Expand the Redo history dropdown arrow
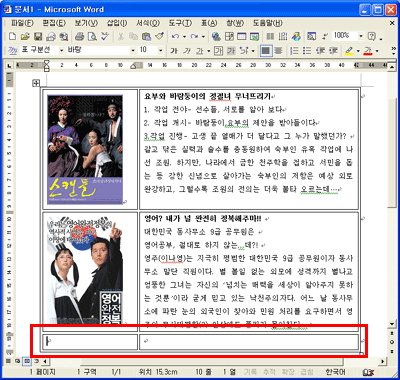Viewport: 400px width, 380px height. 203,36
